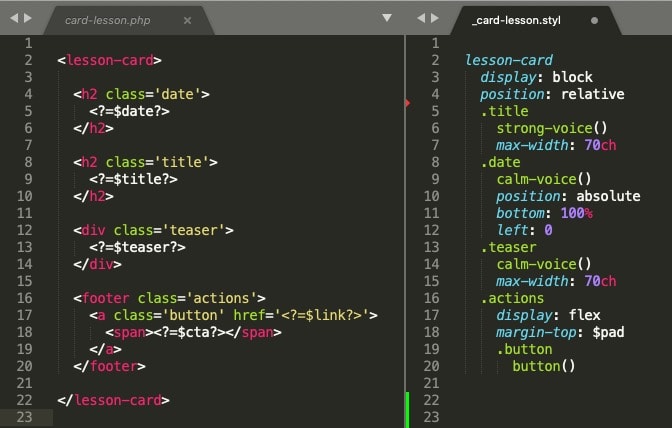Click the 'margin-top: $pad' declaration
672x428 pixels.
tap(560, 332)
